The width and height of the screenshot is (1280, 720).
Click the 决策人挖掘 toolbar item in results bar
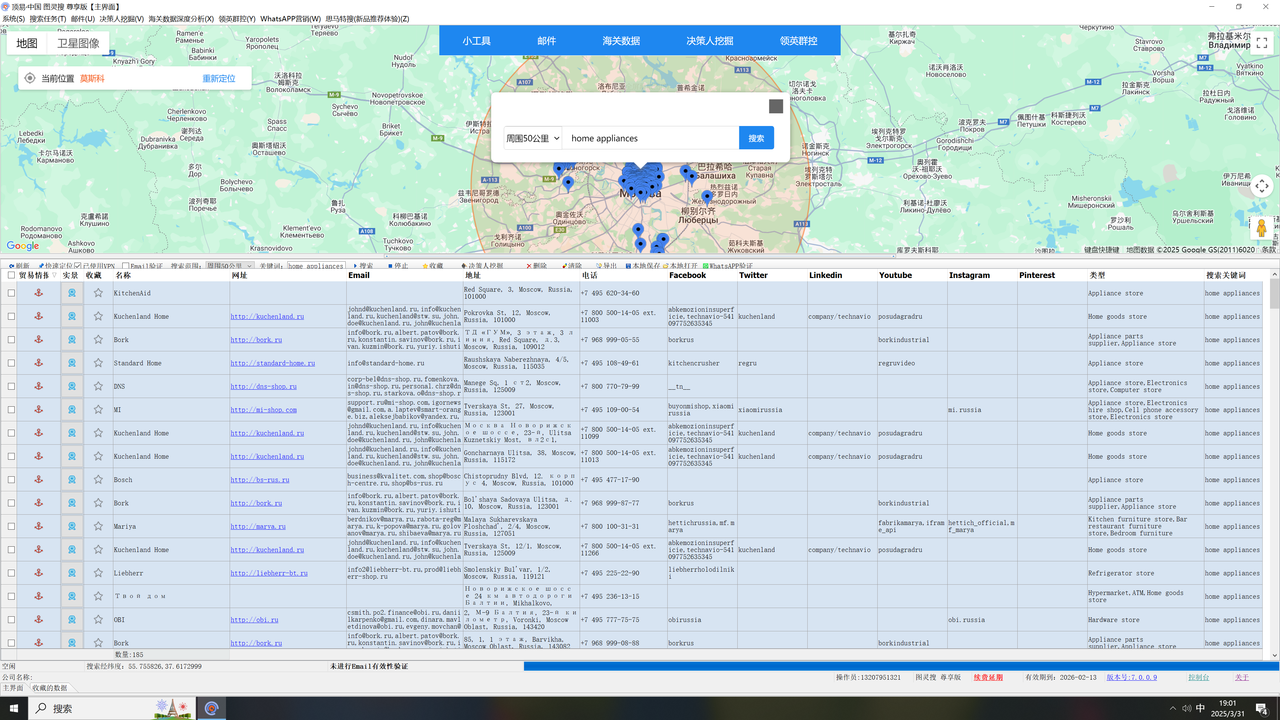pos(484,266)
